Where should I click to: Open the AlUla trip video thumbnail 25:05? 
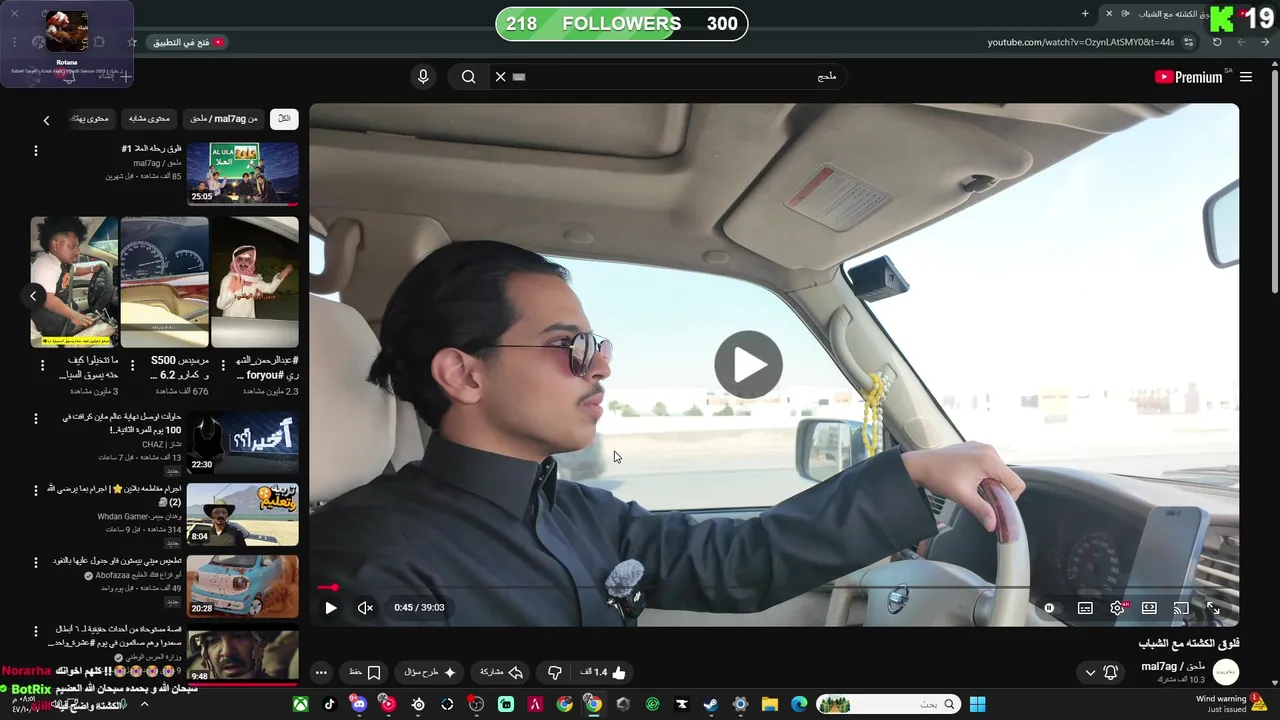tap(242, 173)
